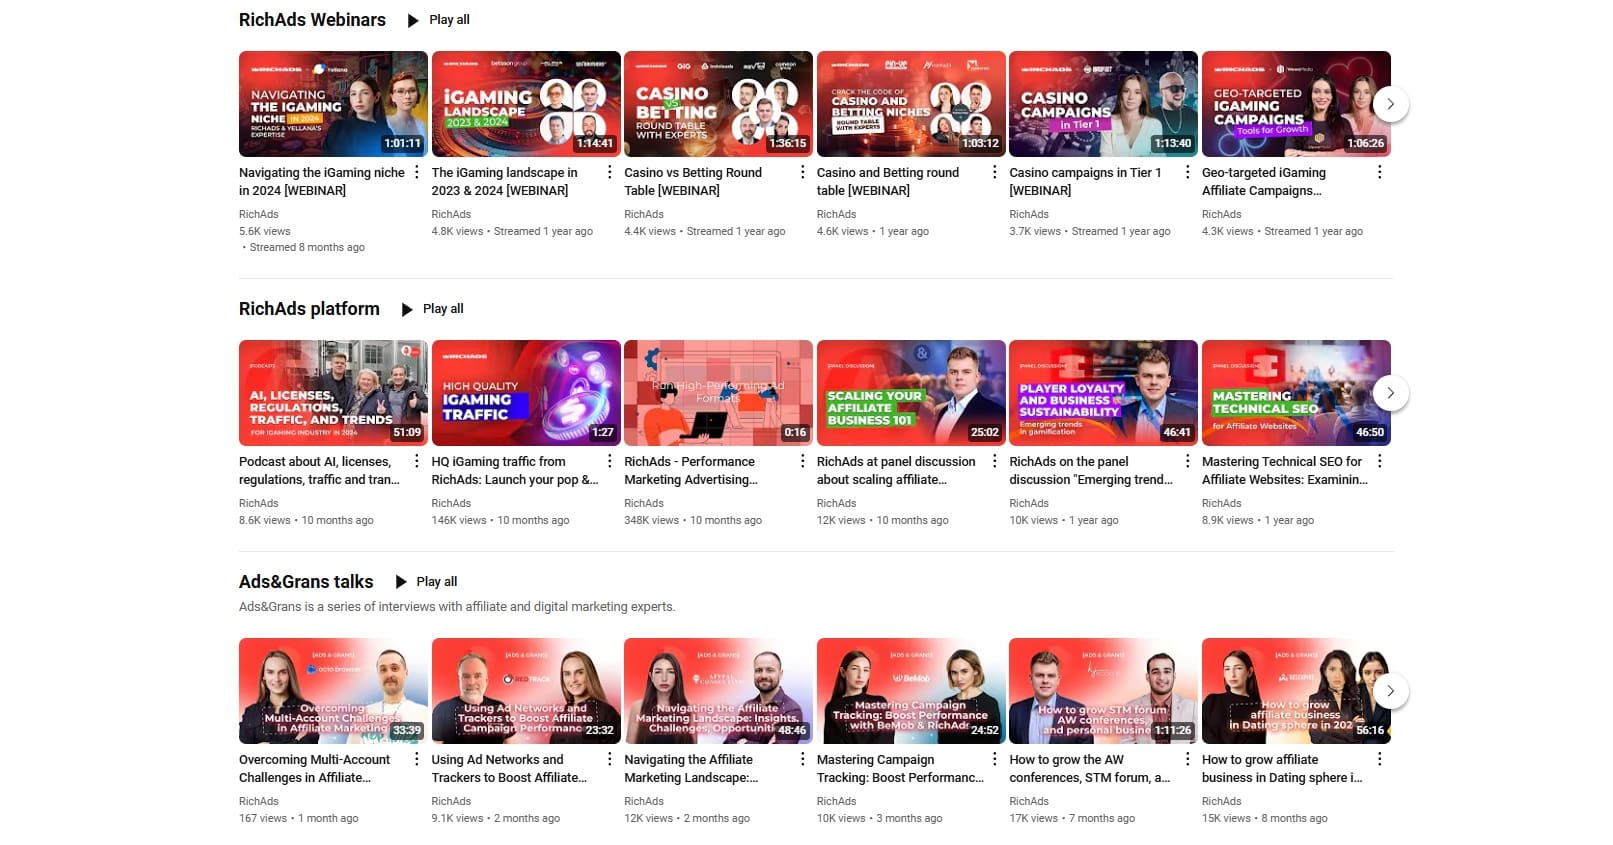This screenshot has width=1613, height=845.
Task: Open options menu for HQ iGaming traffic video
Action: tap(610, 461)
